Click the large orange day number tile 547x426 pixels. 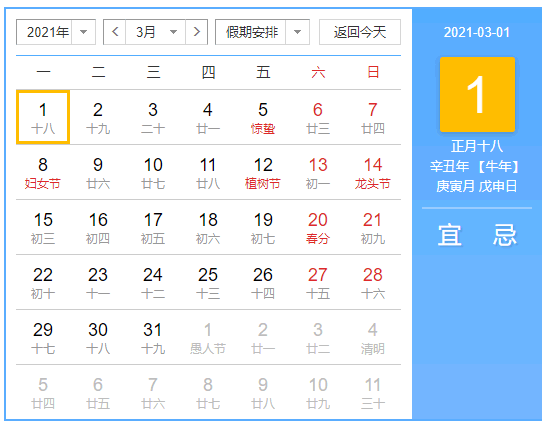(477, 94)
